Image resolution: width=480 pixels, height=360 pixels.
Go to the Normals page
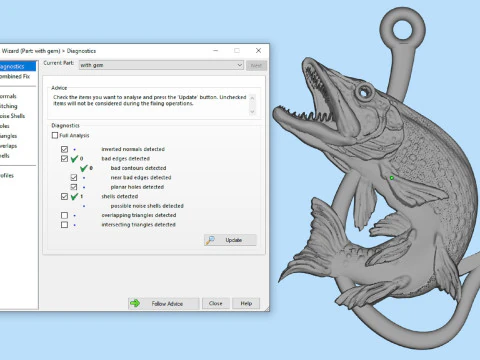coord(8,96)
